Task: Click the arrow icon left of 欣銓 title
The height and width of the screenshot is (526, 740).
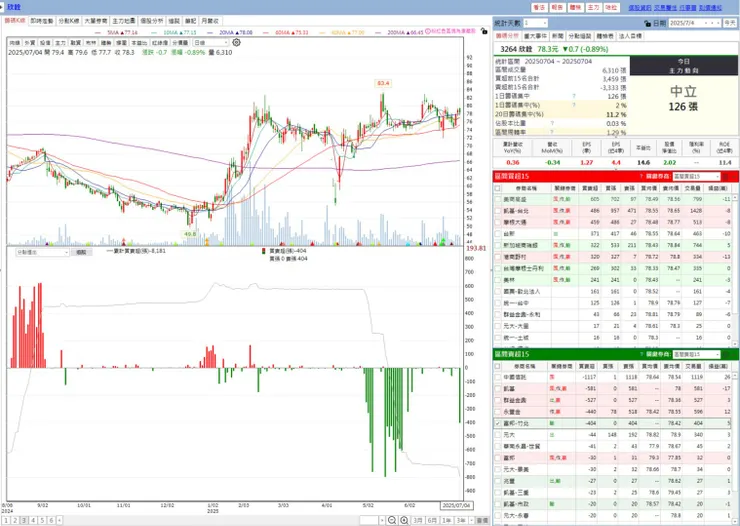Action: (2, 7)
